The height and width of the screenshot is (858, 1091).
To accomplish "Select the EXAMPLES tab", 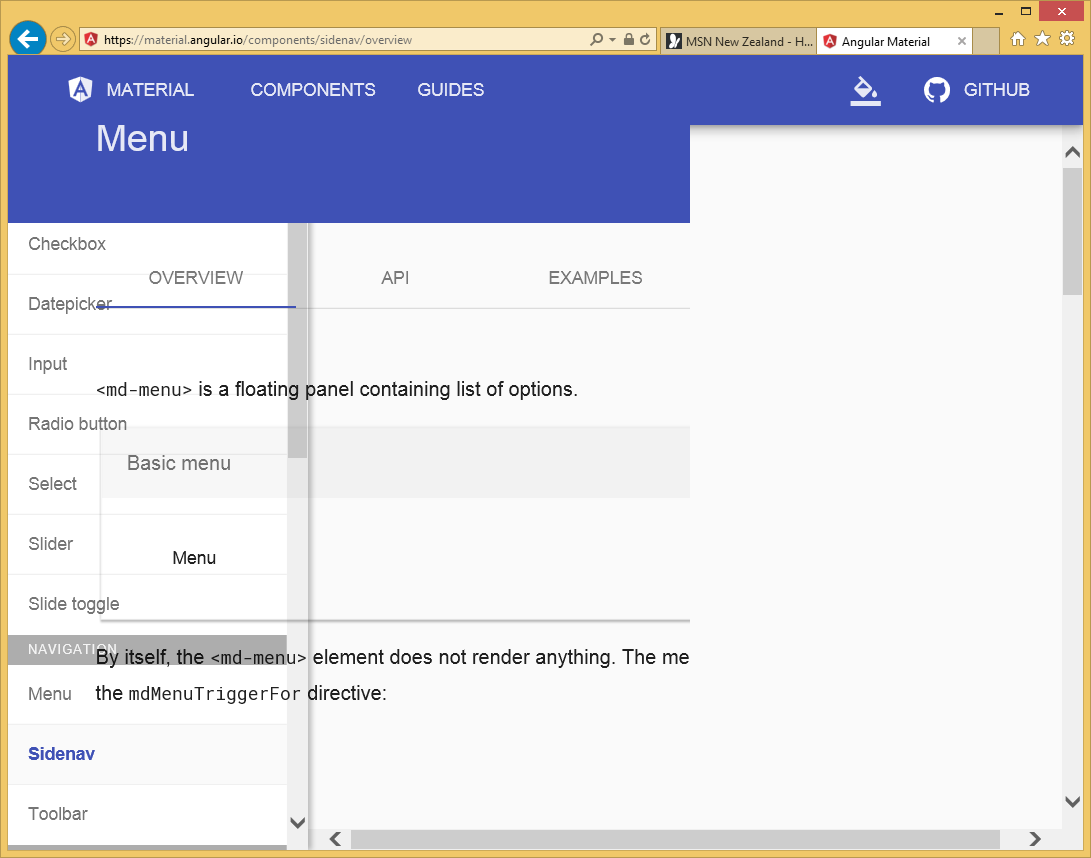I will pos(595,278).
